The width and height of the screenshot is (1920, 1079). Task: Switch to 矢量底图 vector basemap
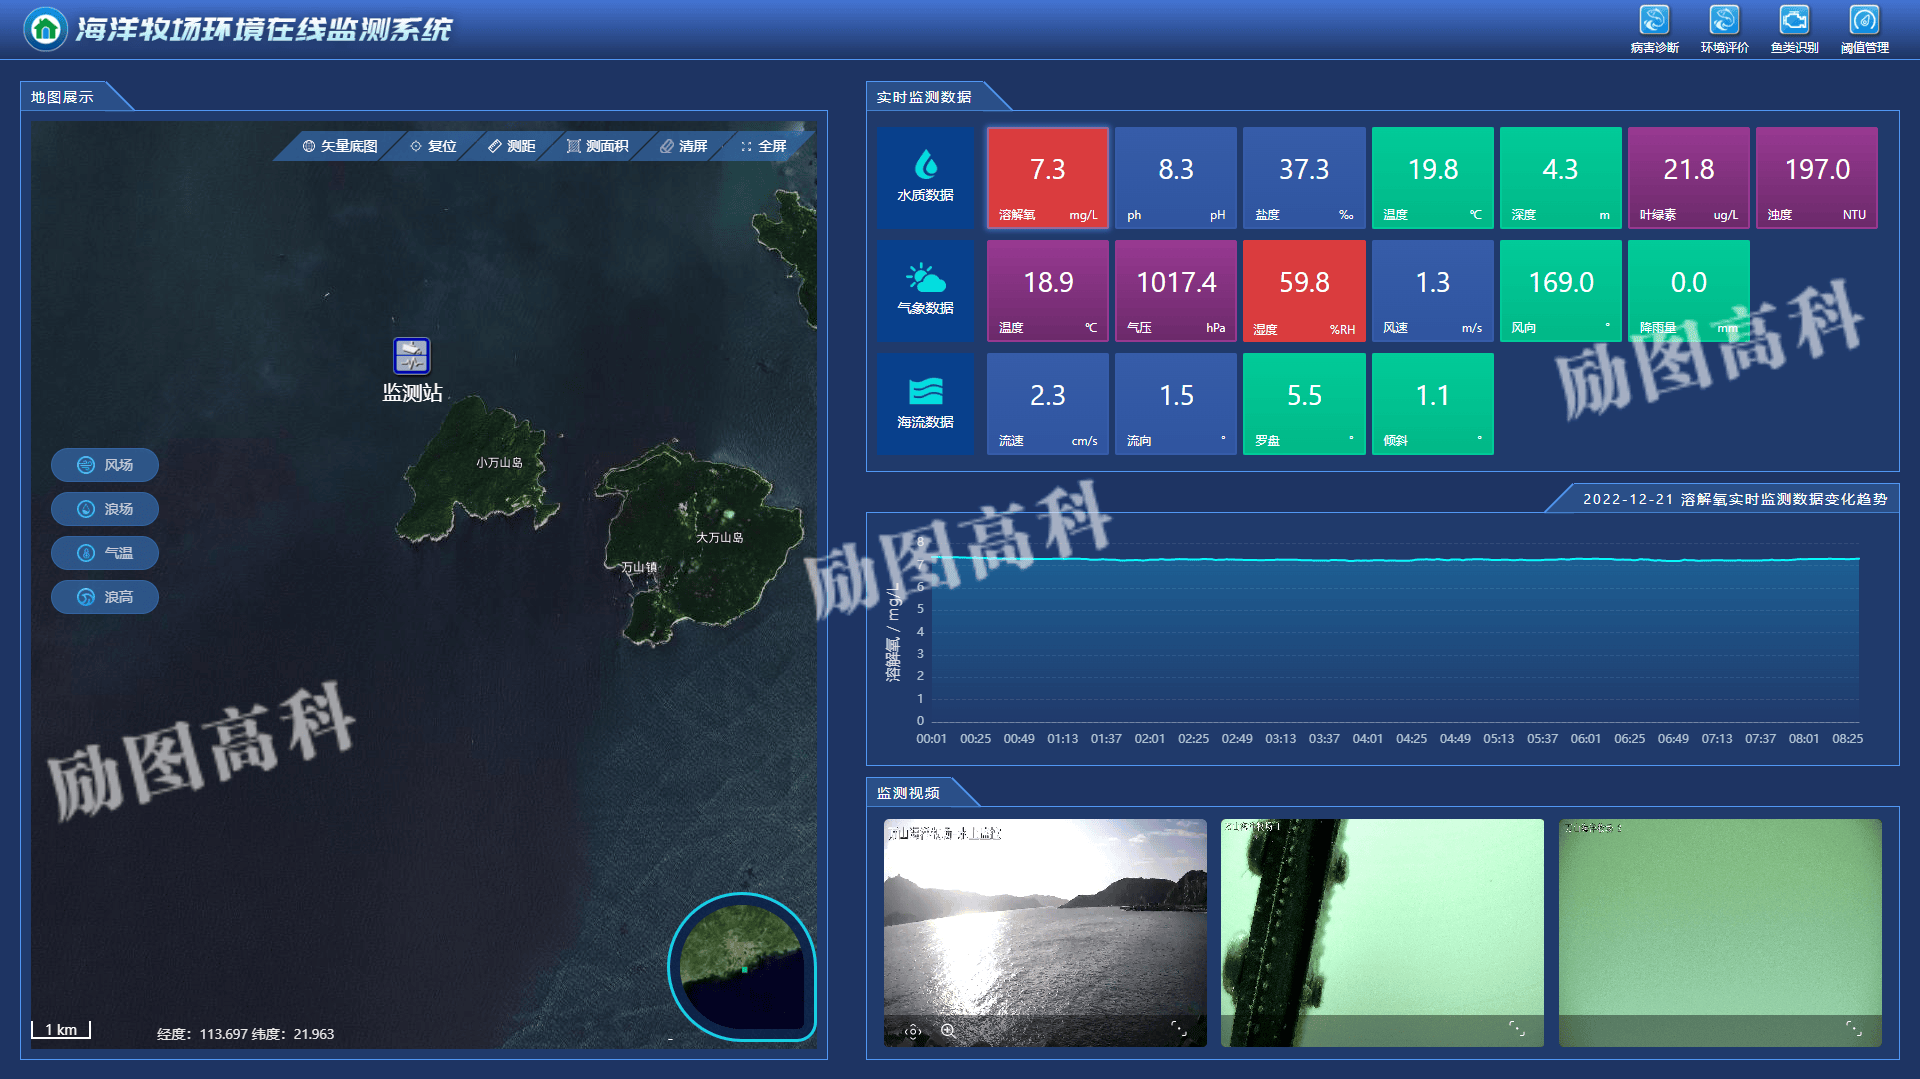coord(340,146)
